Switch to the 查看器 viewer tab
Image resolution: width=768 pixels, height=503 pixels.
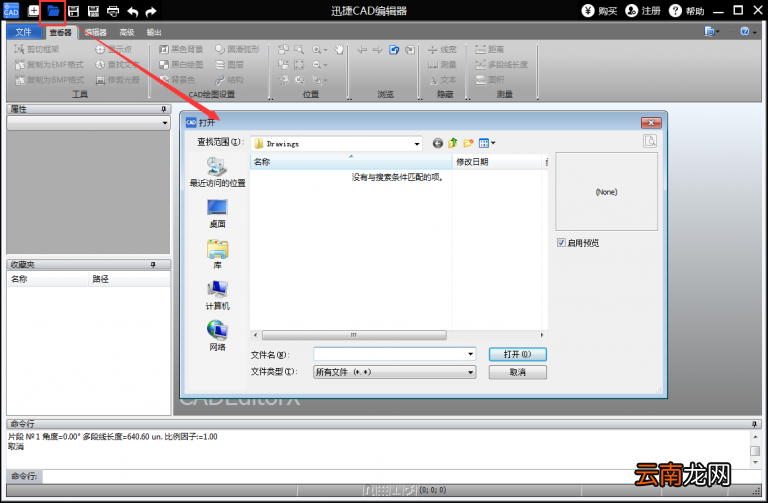[x=60, y=32]
